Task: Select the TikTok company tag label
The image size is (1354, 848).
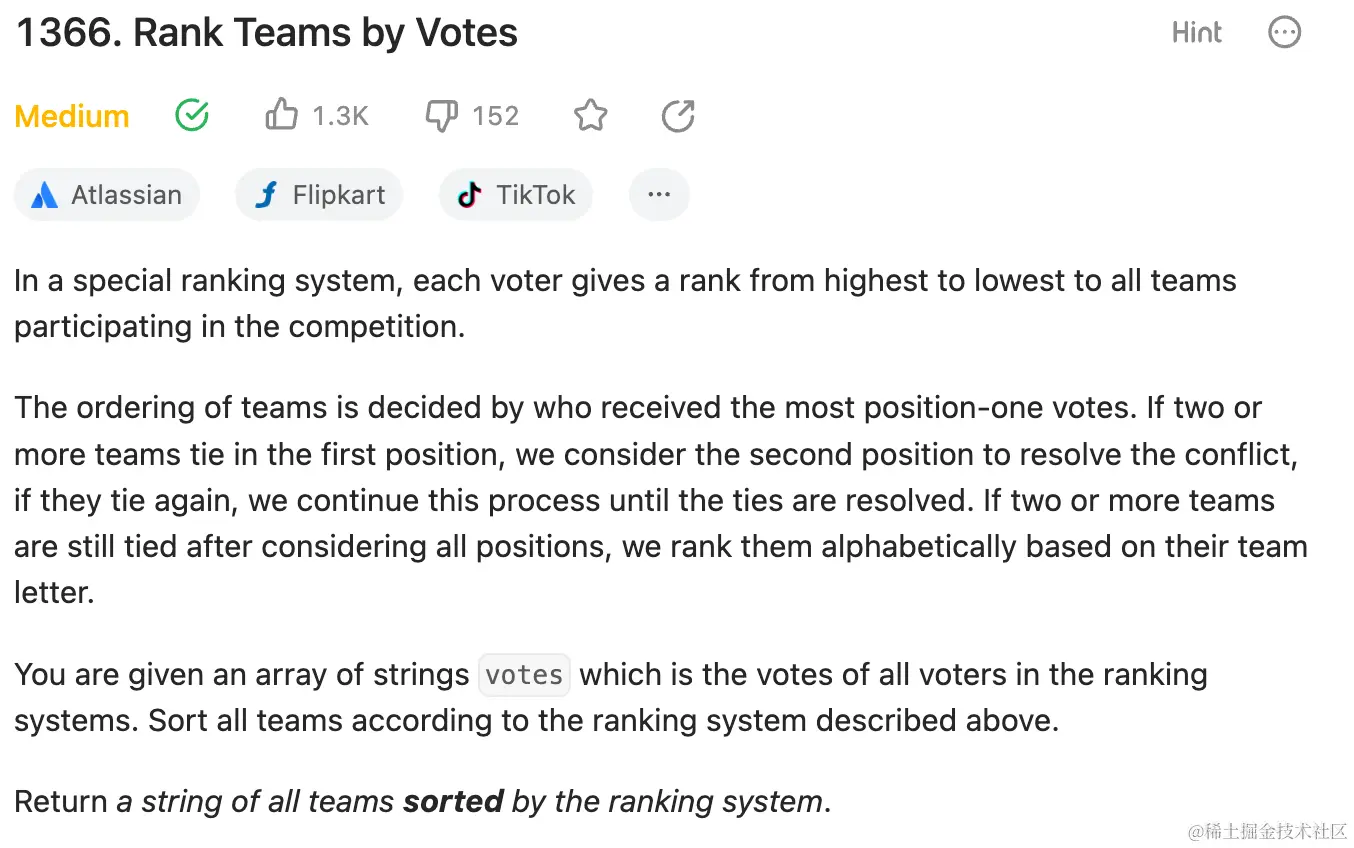Action: point(535,195)
